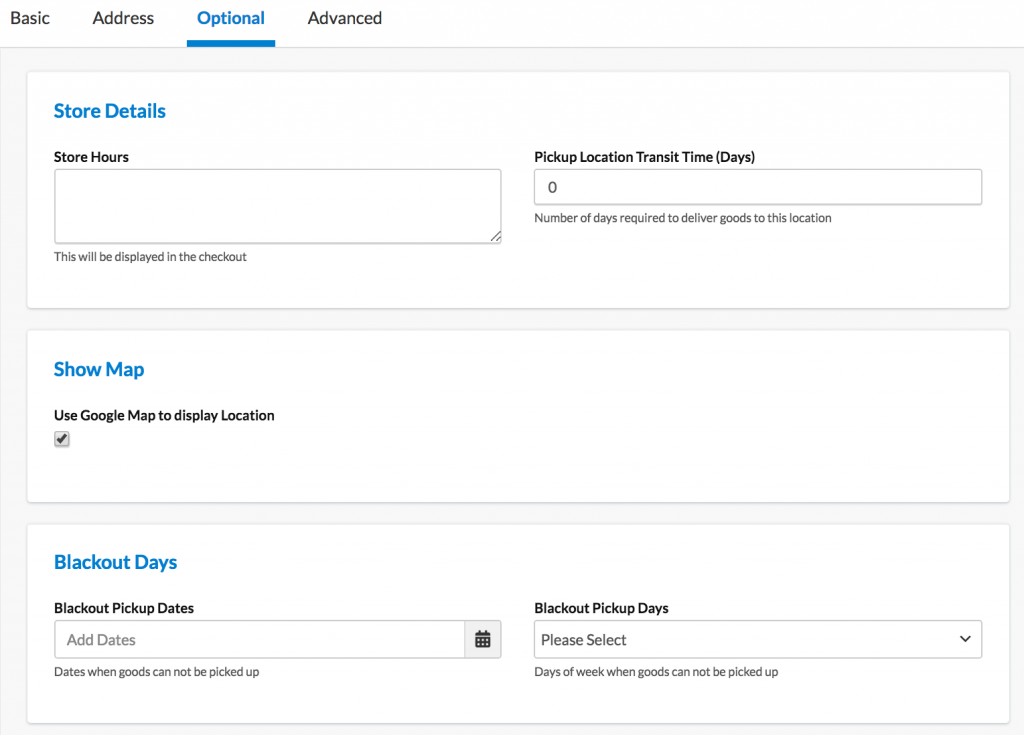Click the Store Details section heading
Viewport: 1024px width, 735px height.
click(x=109, y=111)
